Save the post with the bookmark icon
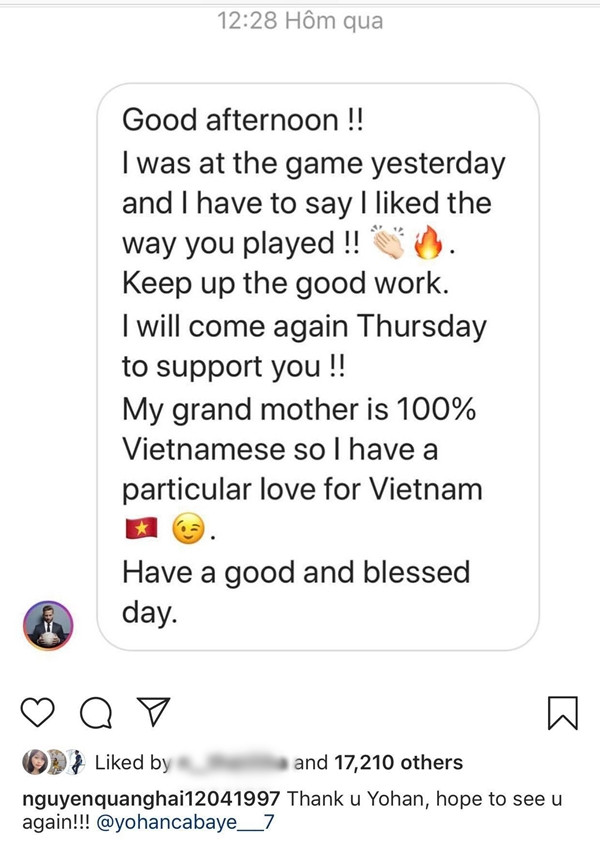Image resolution: width=600 pixels, height=843 pixels. (x=562, y=713)
